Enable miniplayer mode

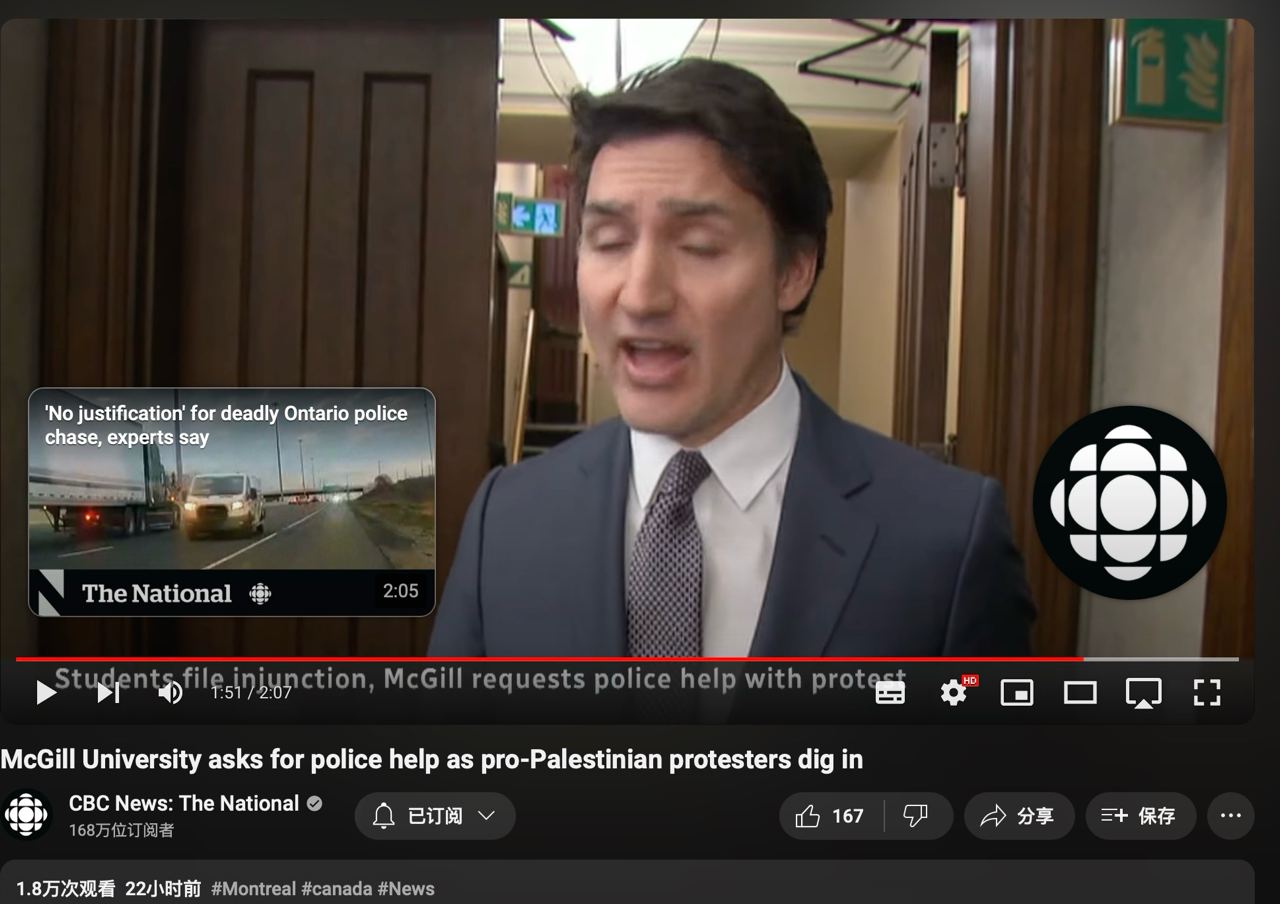click(x=1017, y=692)
